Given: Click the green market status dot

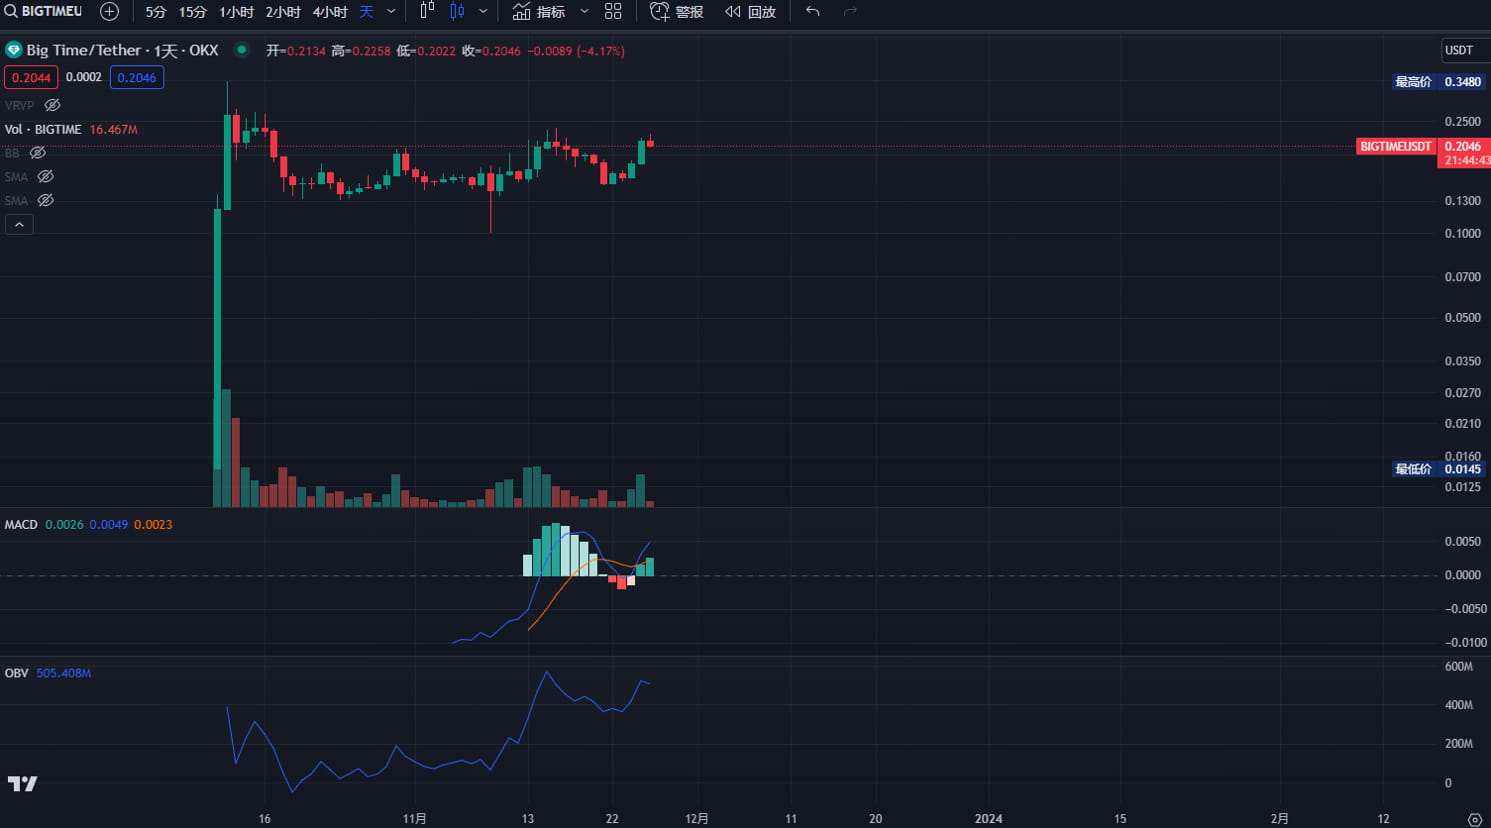Looking at the screenshot, I should point(241,49).
